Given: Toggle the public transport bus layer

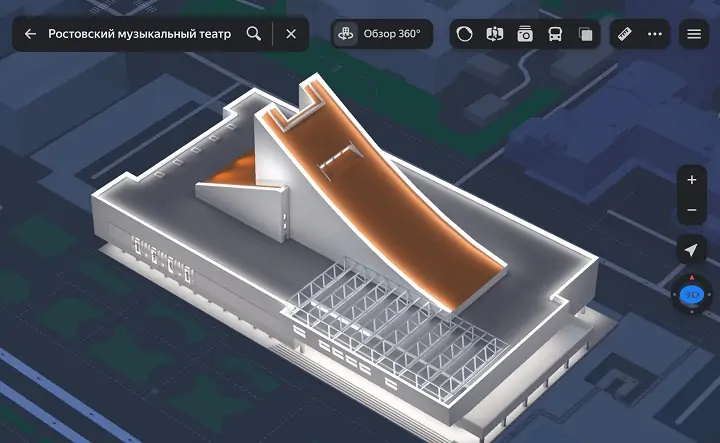Looking at the screenshot, I should point(555,34).
